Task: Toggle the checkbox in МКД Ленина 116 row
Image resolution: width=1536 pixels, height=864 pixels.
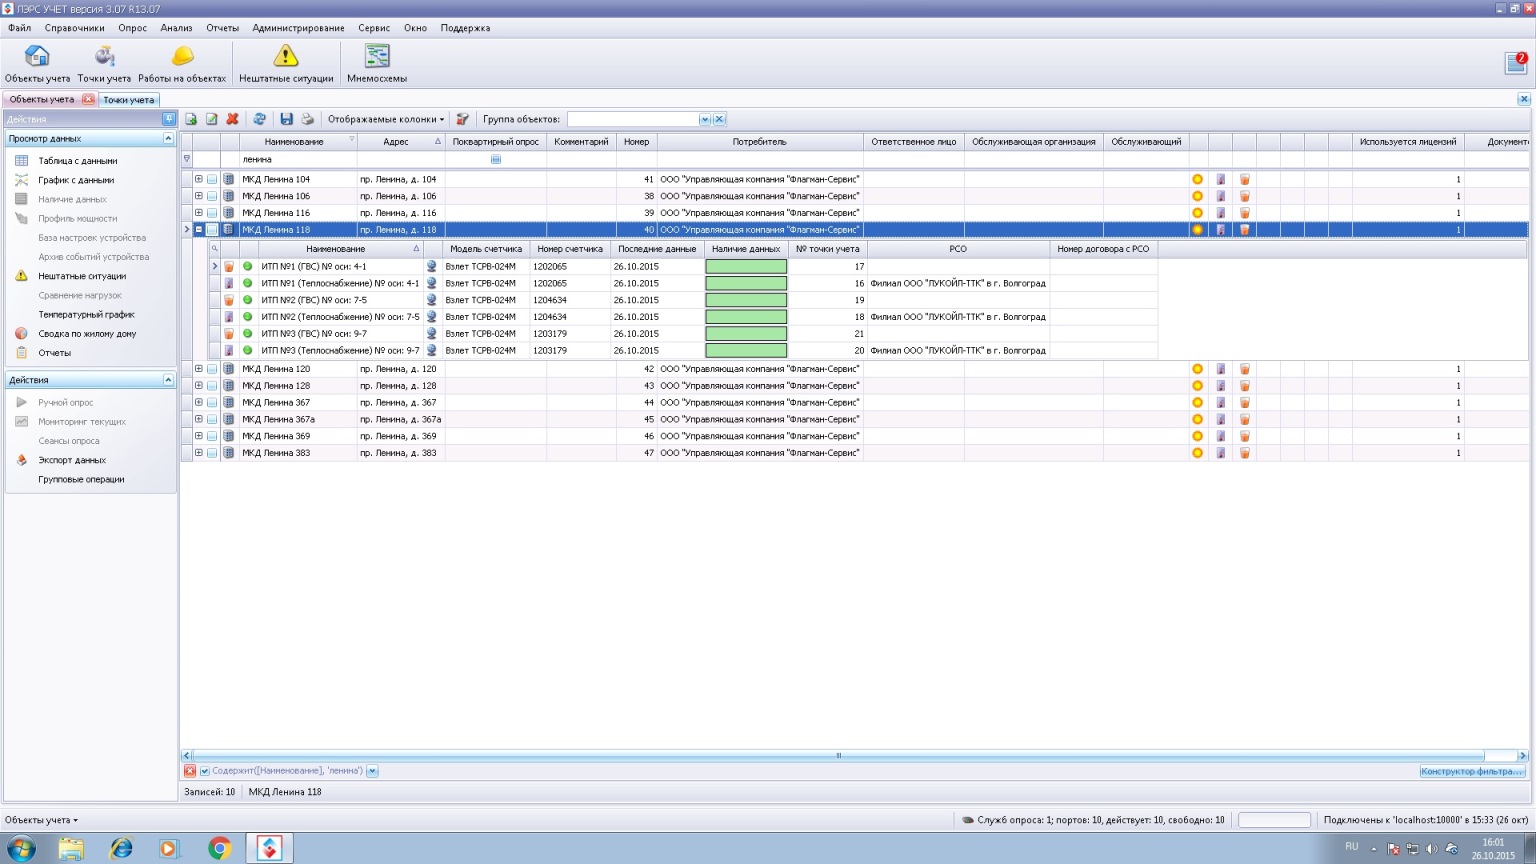Action: click(x=212, y=213)
